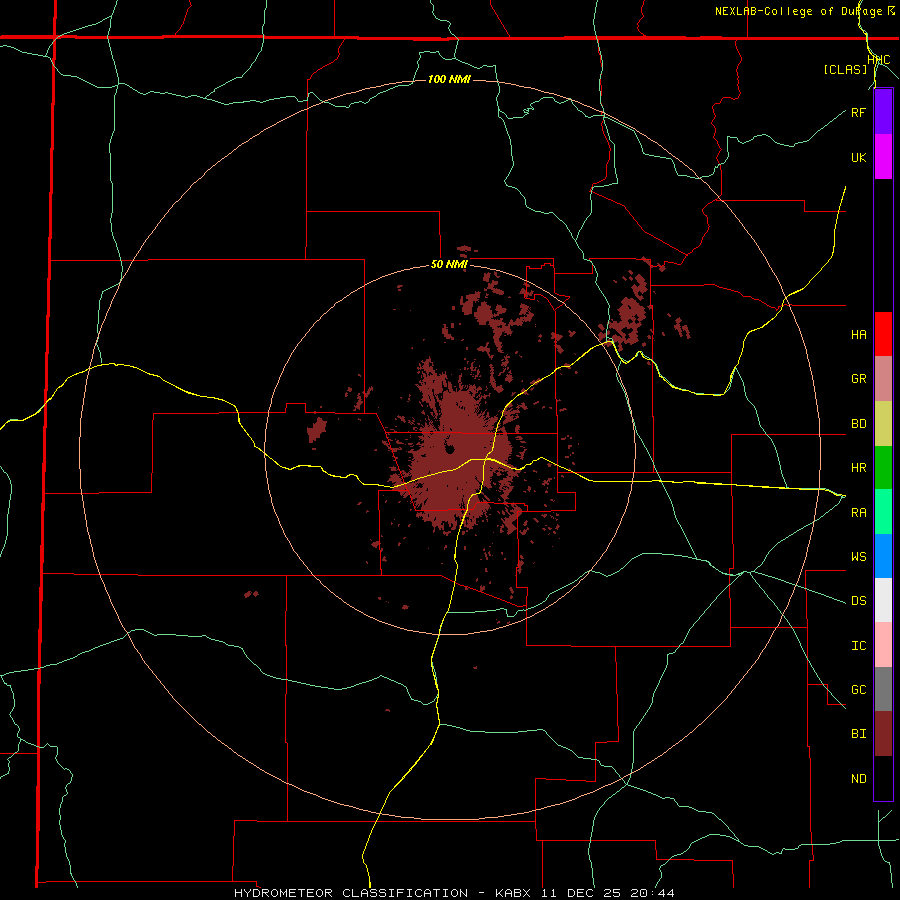Click the 'HR' legend label
Viewport: 900px width, 900px height.
point(858,468)
